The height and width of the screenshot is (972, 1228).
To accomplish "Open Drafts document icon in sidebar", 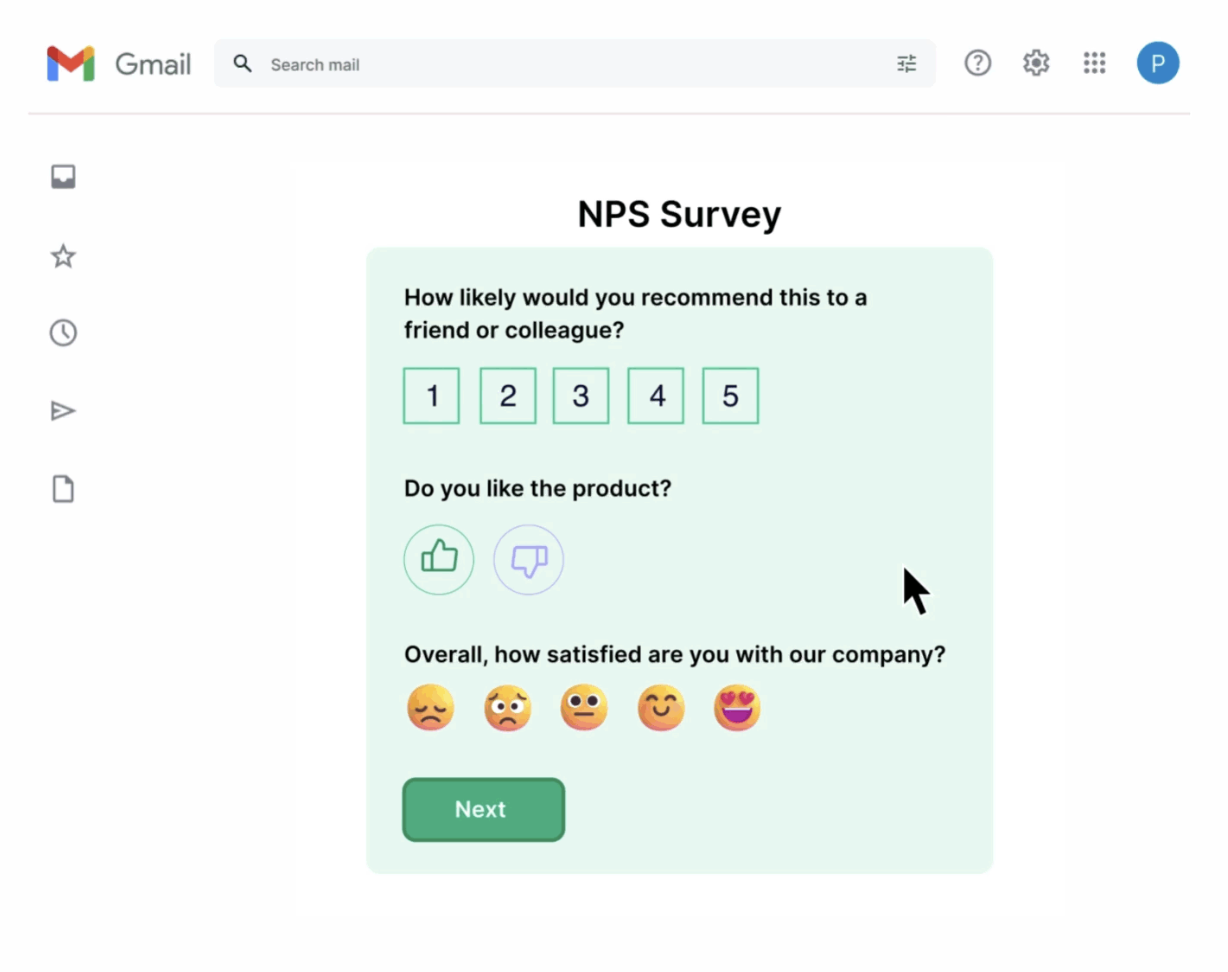I will (63, 489).
